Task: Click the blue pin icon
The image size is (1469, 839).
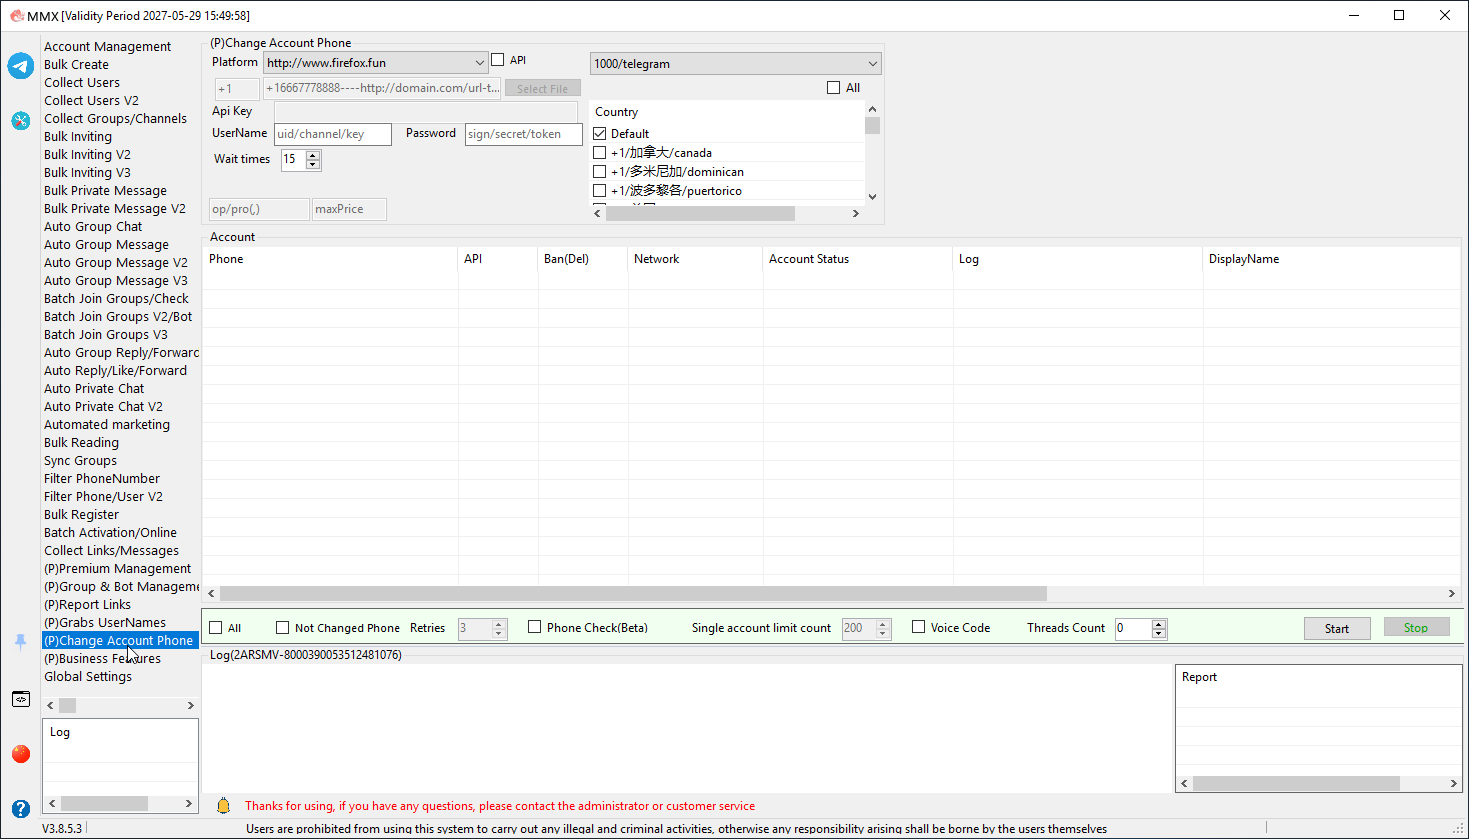Action: coord(21,642)
